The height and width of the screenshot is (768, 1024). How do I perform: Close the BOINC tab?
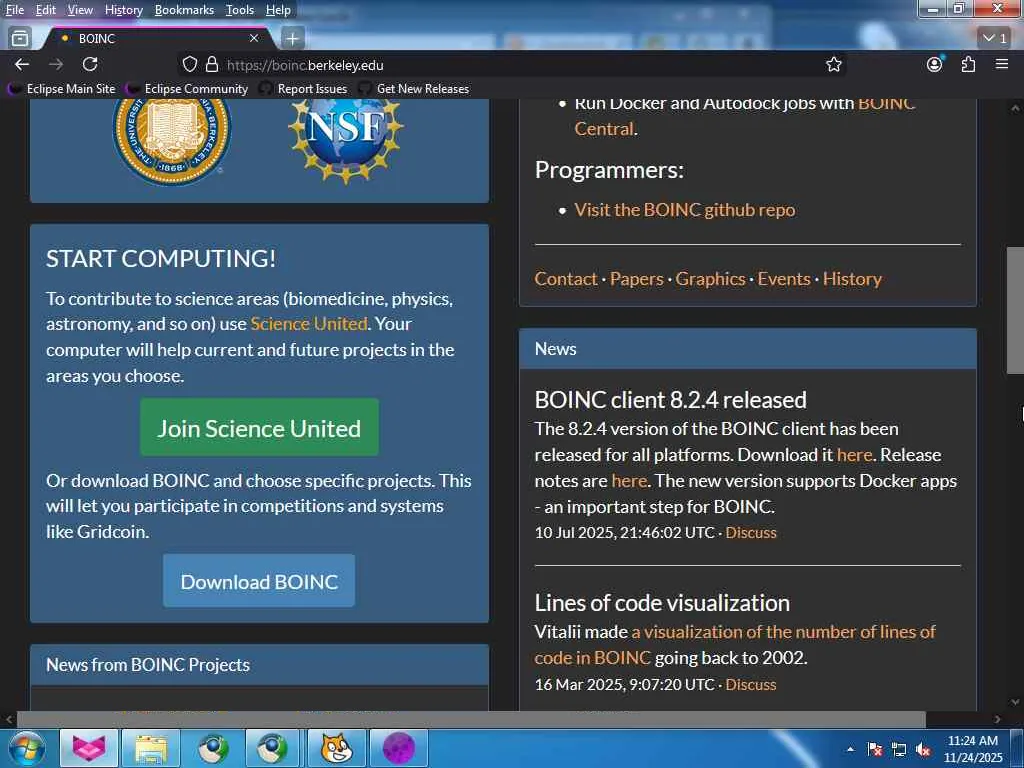254,39
